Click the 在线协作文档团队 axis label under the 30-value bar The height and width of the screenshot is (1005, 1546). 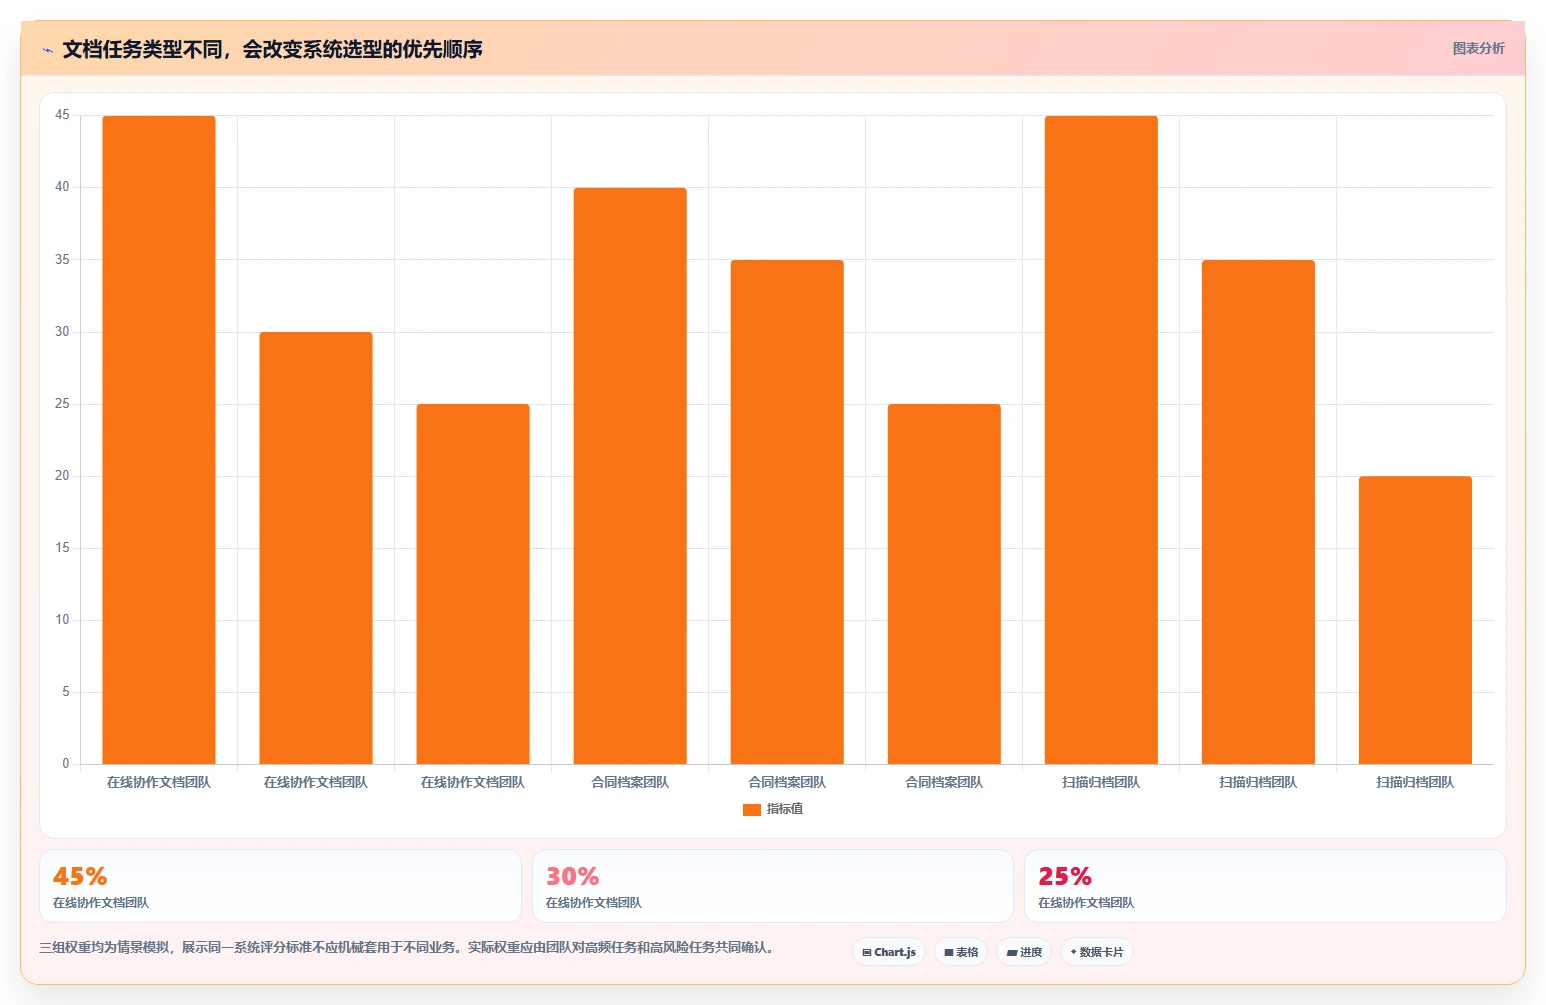(x=316, y=782)
